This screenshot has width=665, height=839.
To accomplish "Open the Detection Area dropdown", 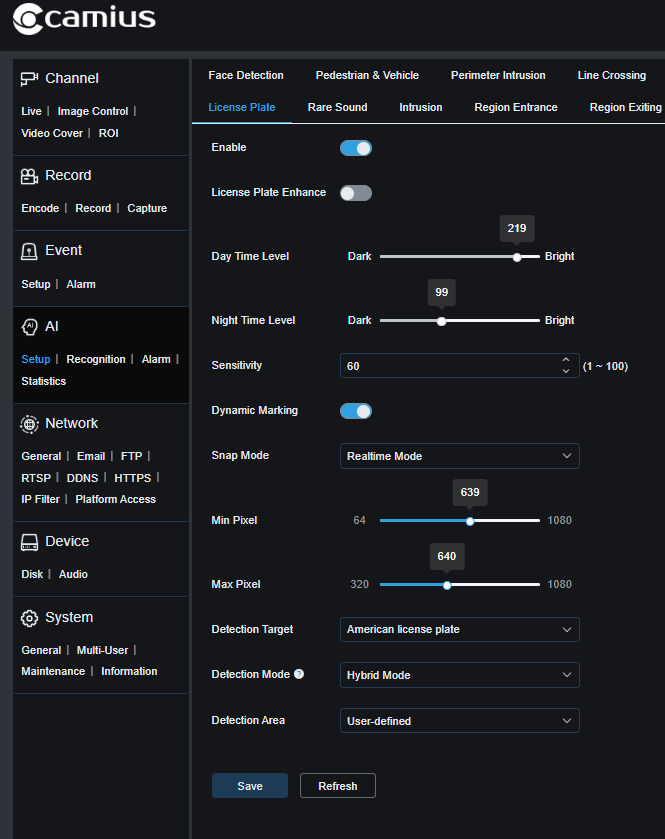I will click(x=460, y=721).
